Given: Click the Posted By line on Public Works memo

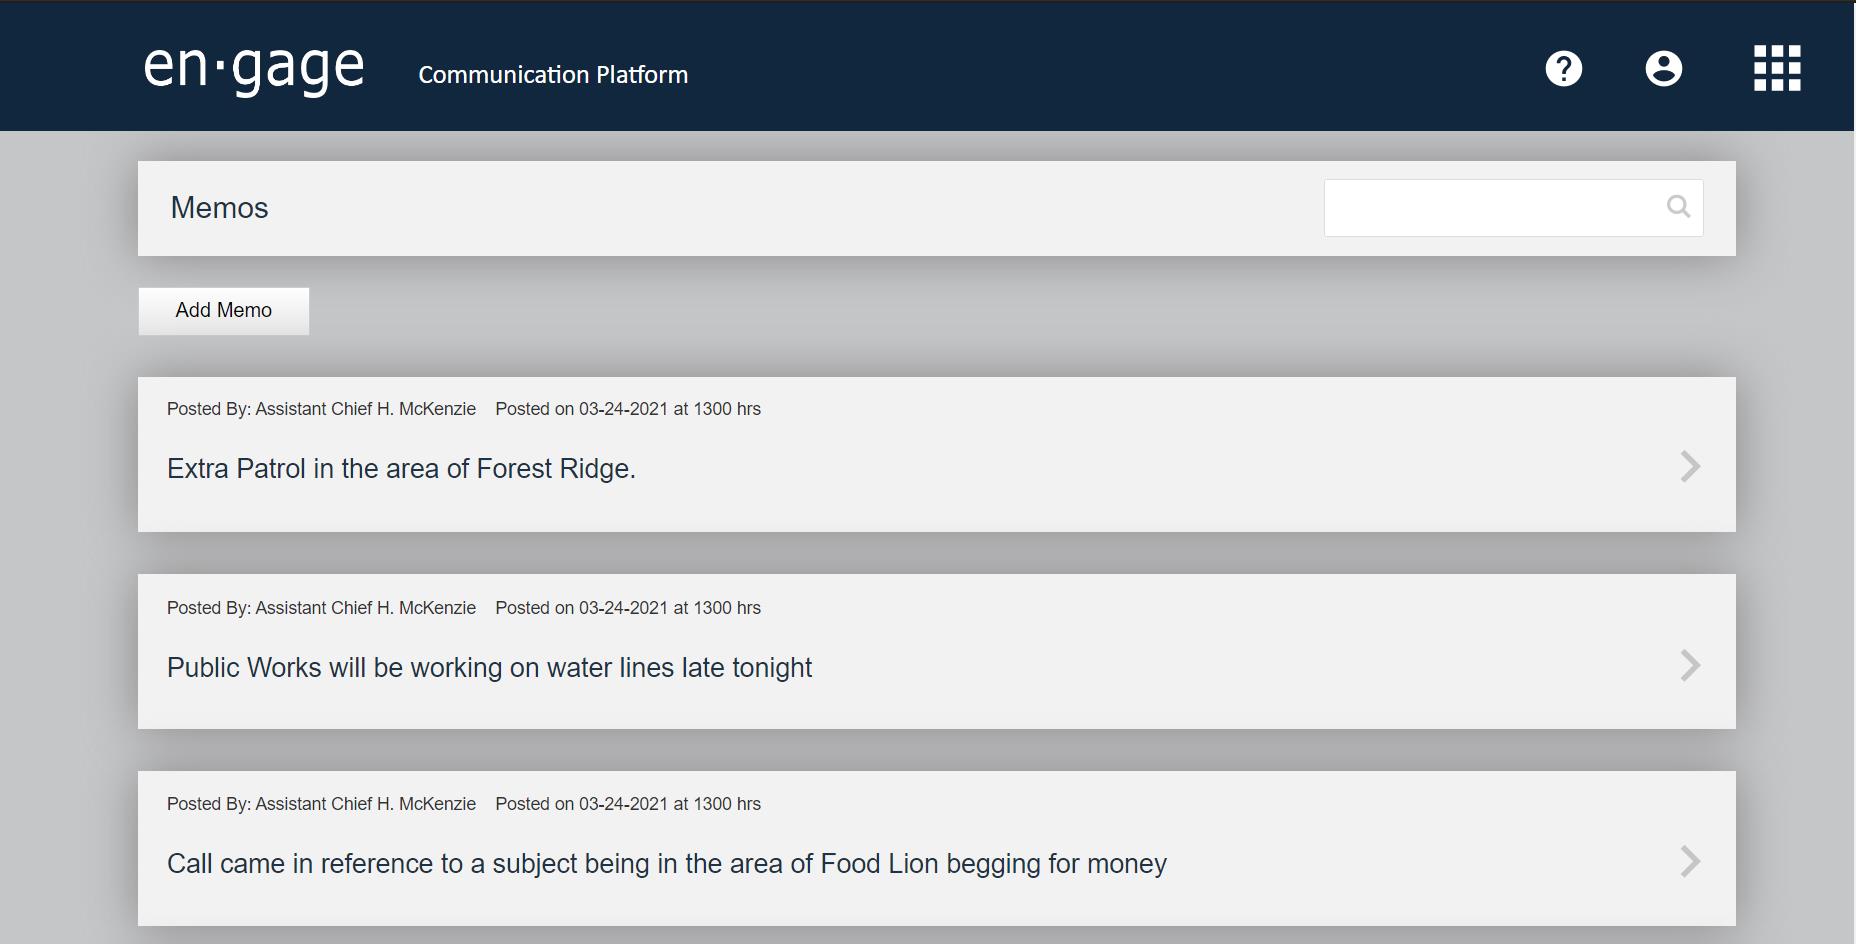Looking at the screenshot, I should [x=321, y=608].
